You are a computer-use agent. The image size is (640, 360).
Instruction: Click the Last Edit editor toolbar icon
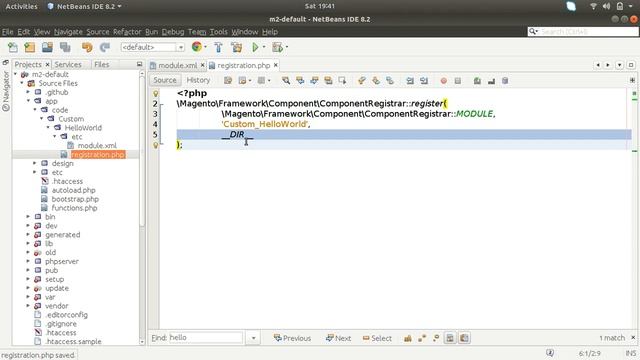coord(228,80)
